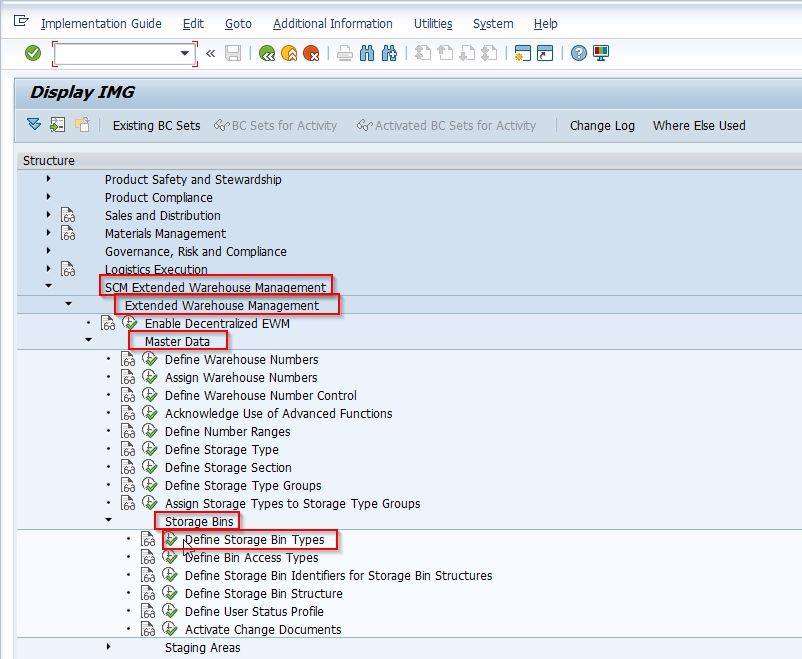Click the green Back arrow icon

tap(267, 53)
